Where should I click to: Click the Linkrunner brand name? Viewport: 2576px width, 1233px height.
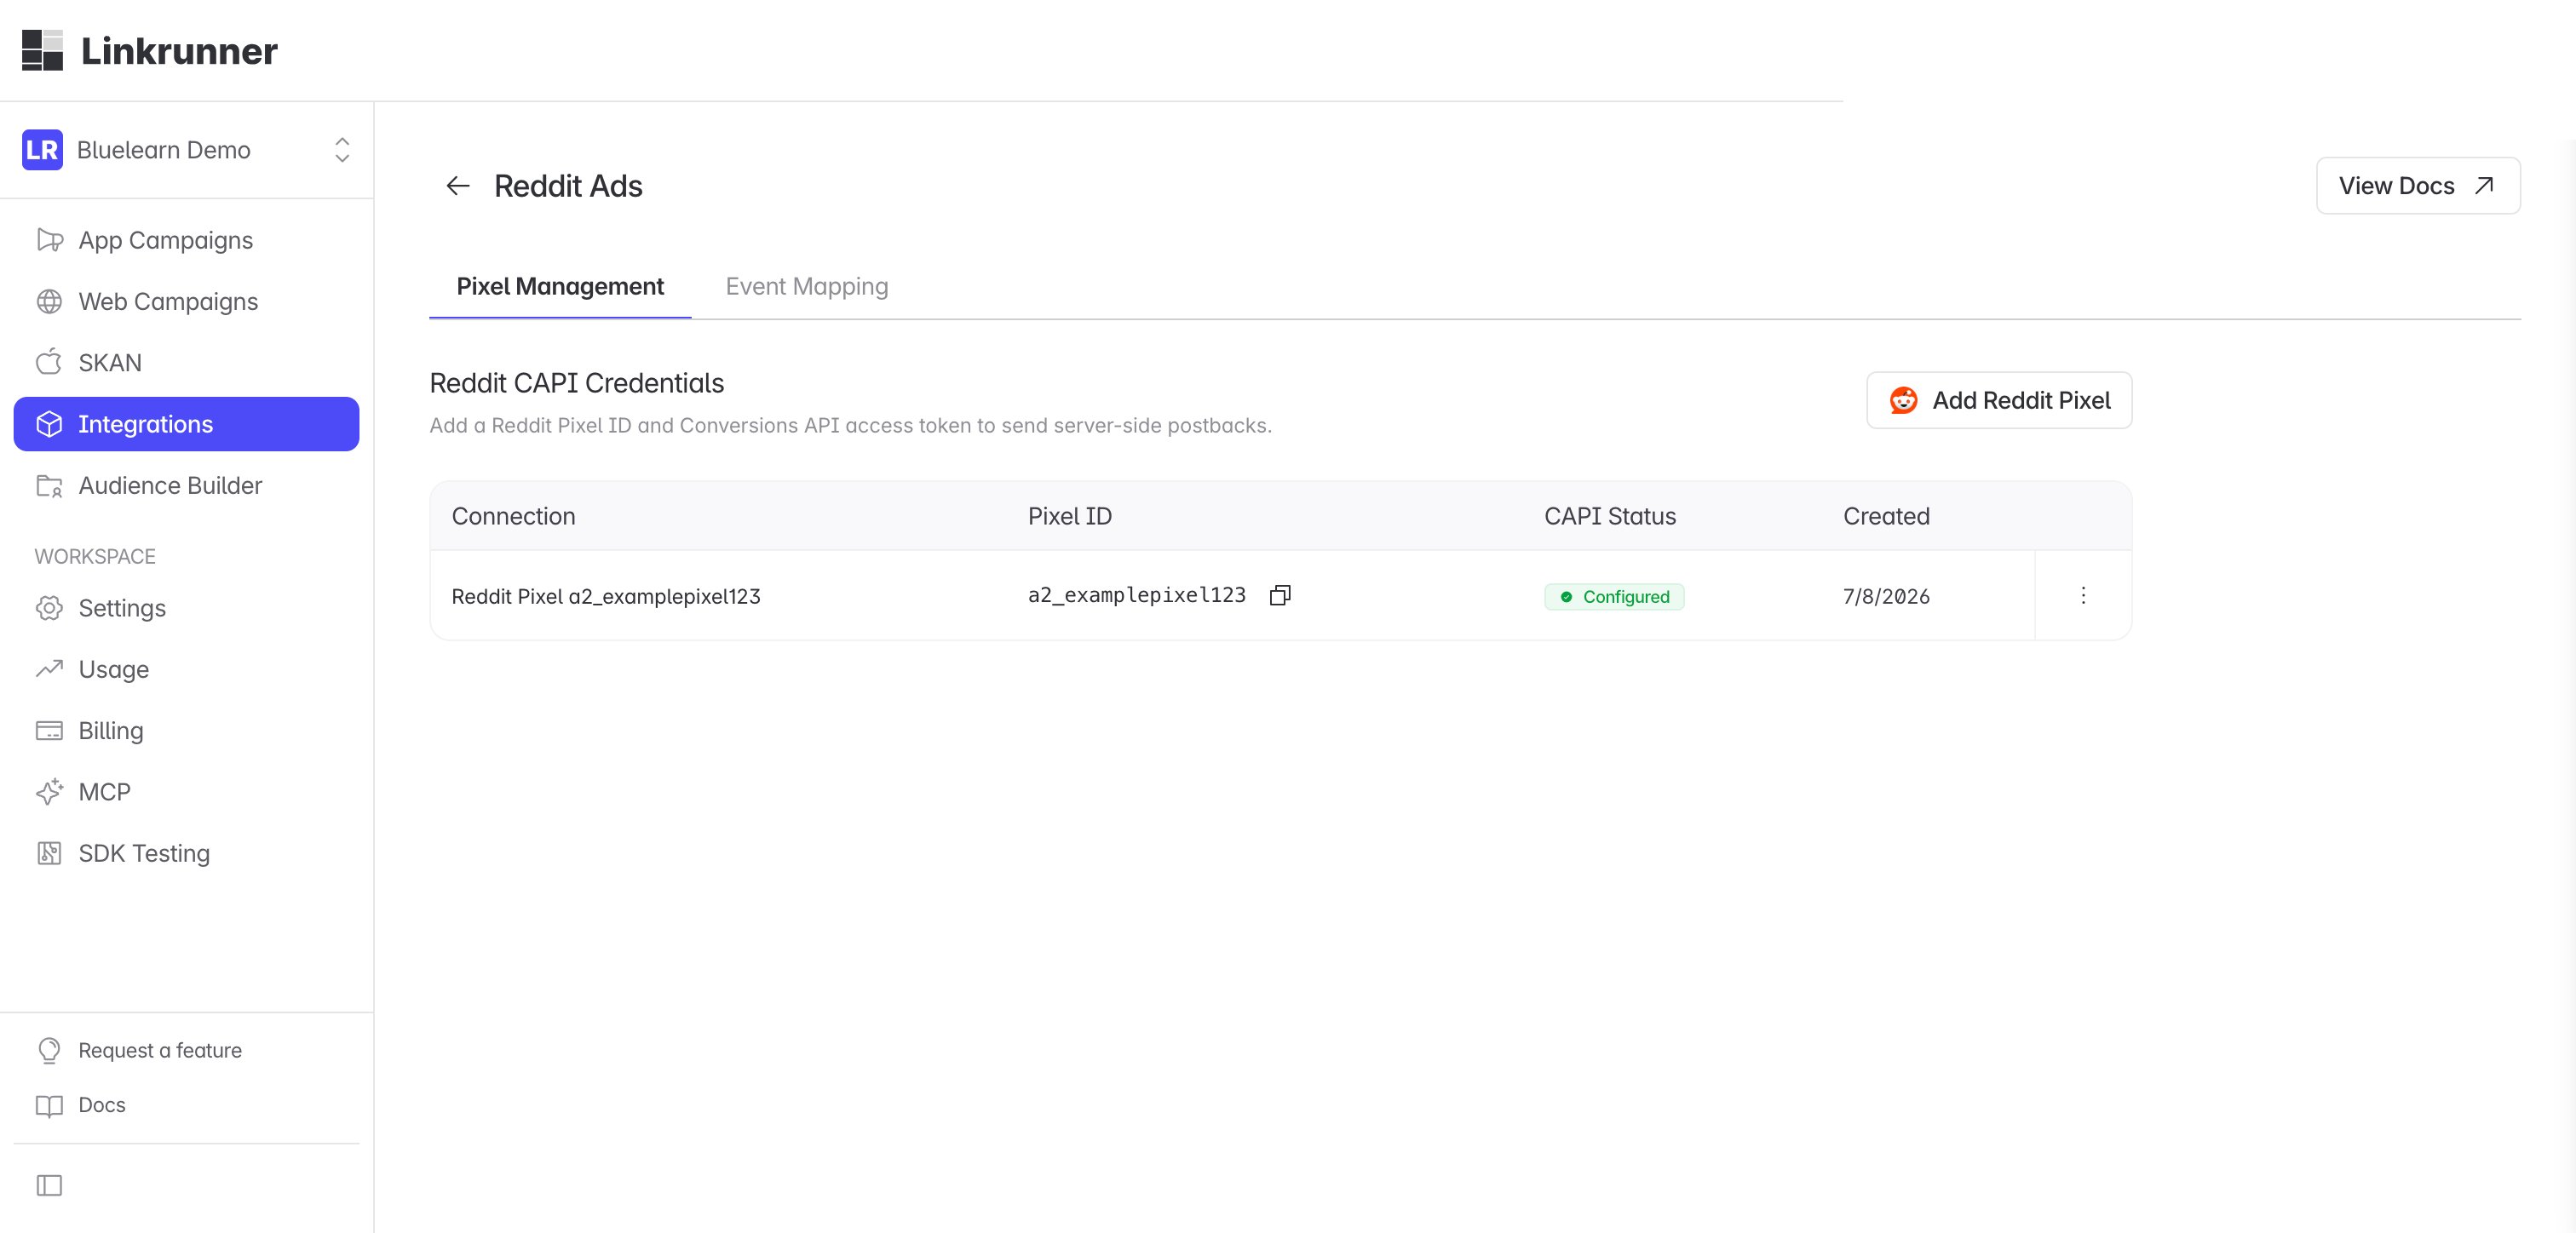(x=180, y=51)
